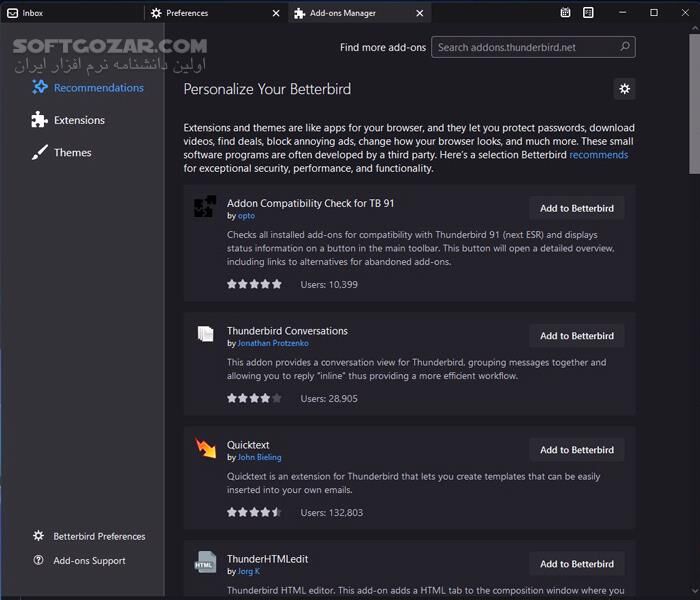
Task: Close the Preferences tab
Action: click(x=276, y=14)
